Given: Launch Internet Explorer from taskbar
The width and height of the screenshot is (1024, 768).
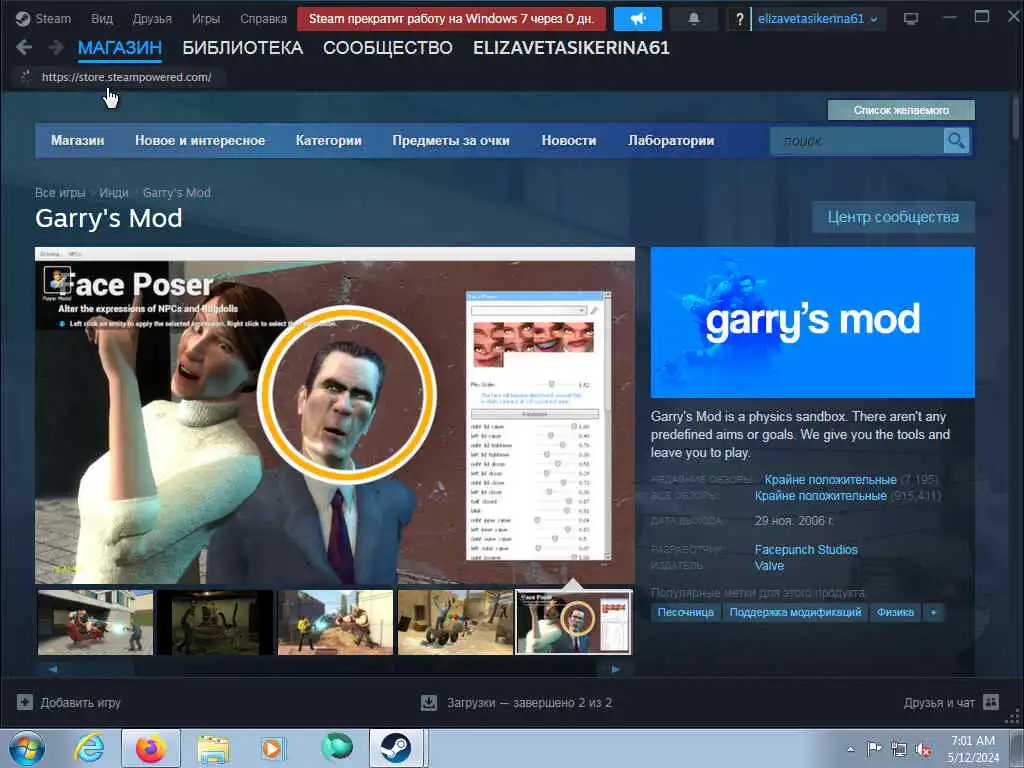Looking at the screenshot, I should click(x=89, y=748).
